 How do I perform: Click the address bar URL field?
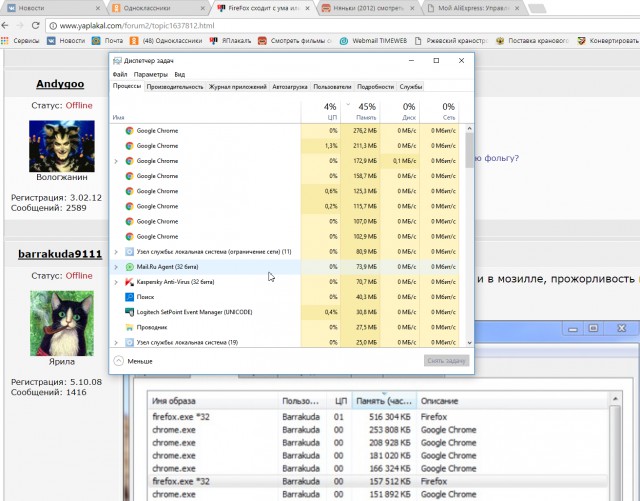click(343, 26)
